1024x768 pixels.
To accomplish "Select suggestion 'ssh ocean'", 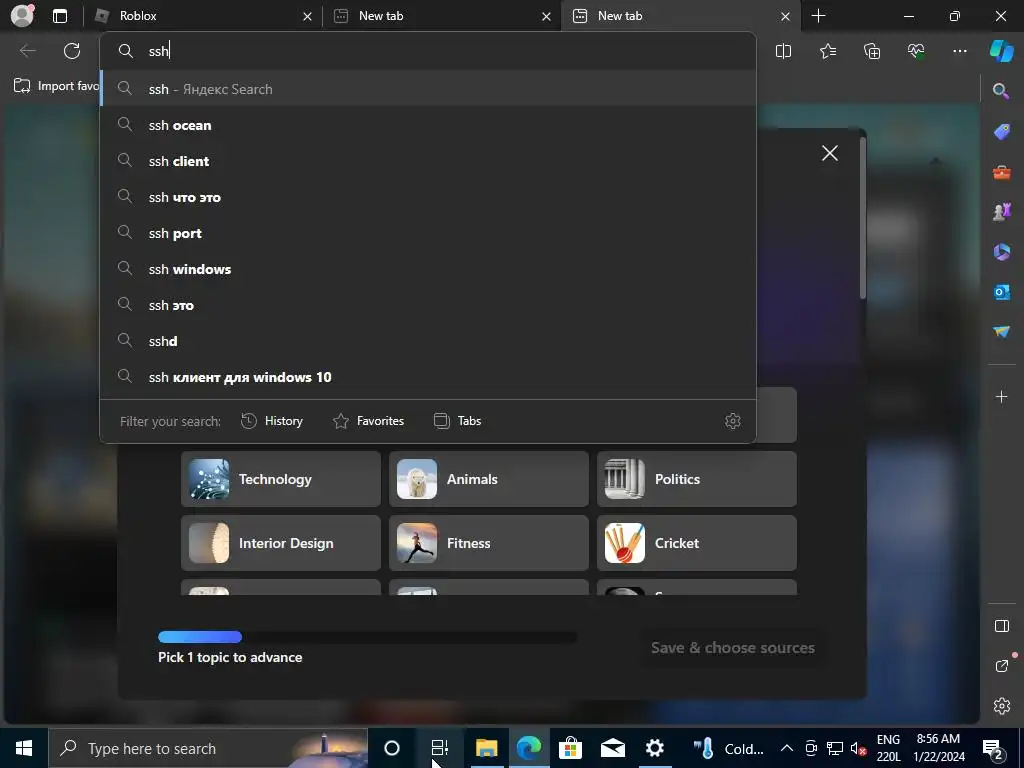I will pyautogui.click(x=428, y=125).
